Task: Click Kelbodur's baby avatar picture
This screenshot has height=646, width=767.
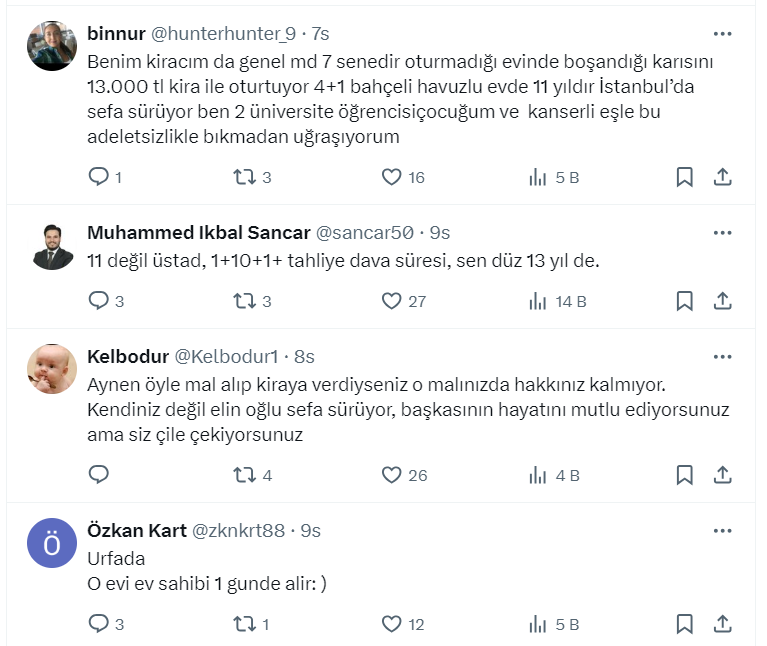Action: tap(52, 369)
